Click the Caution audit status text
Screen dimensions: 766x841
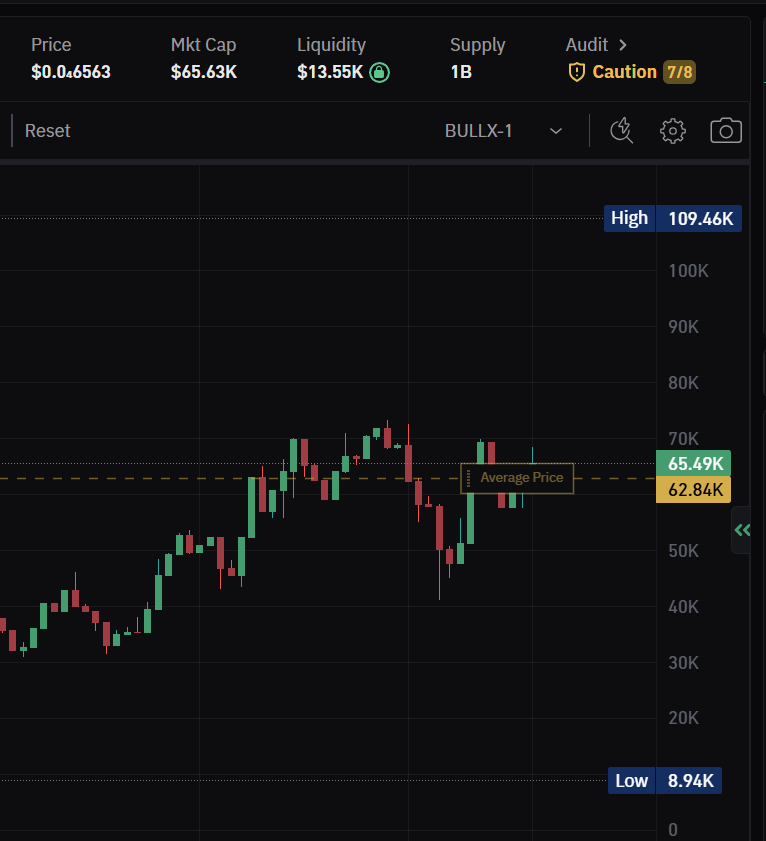624,72
